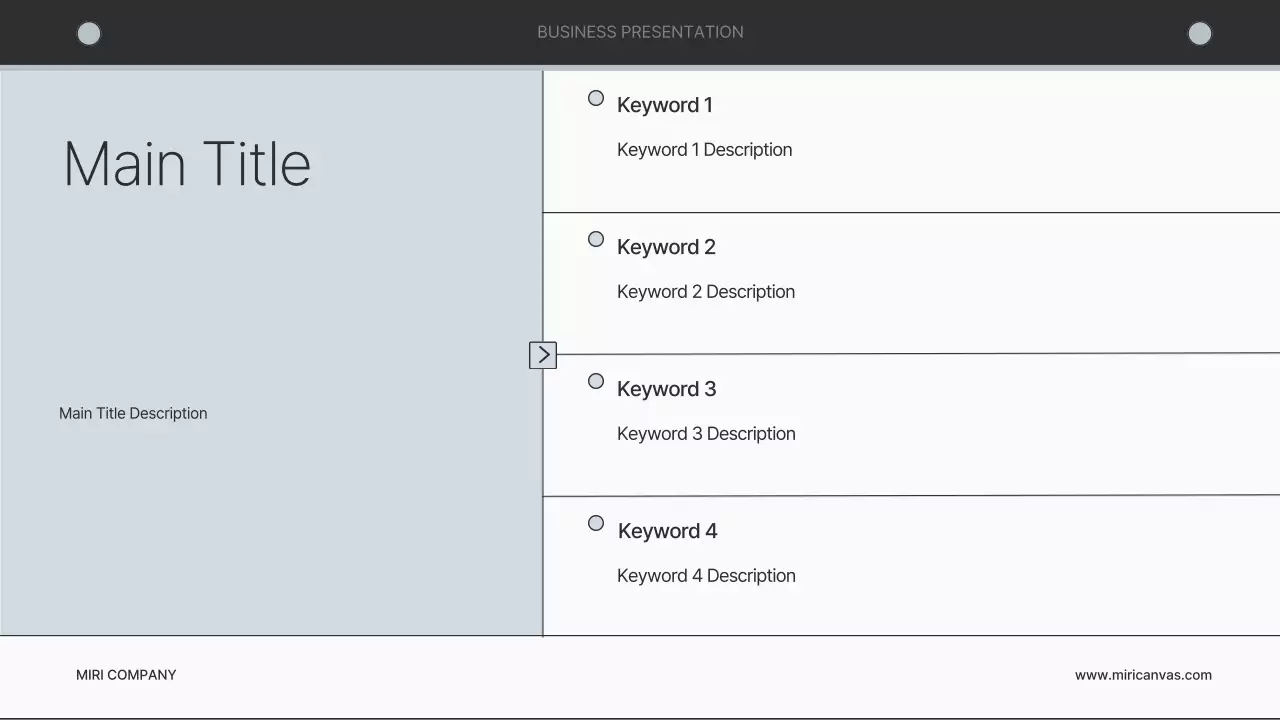The image size is (1280, 720).
Task: Click the Keyword 3 Description text
Action: pos(706,434)
